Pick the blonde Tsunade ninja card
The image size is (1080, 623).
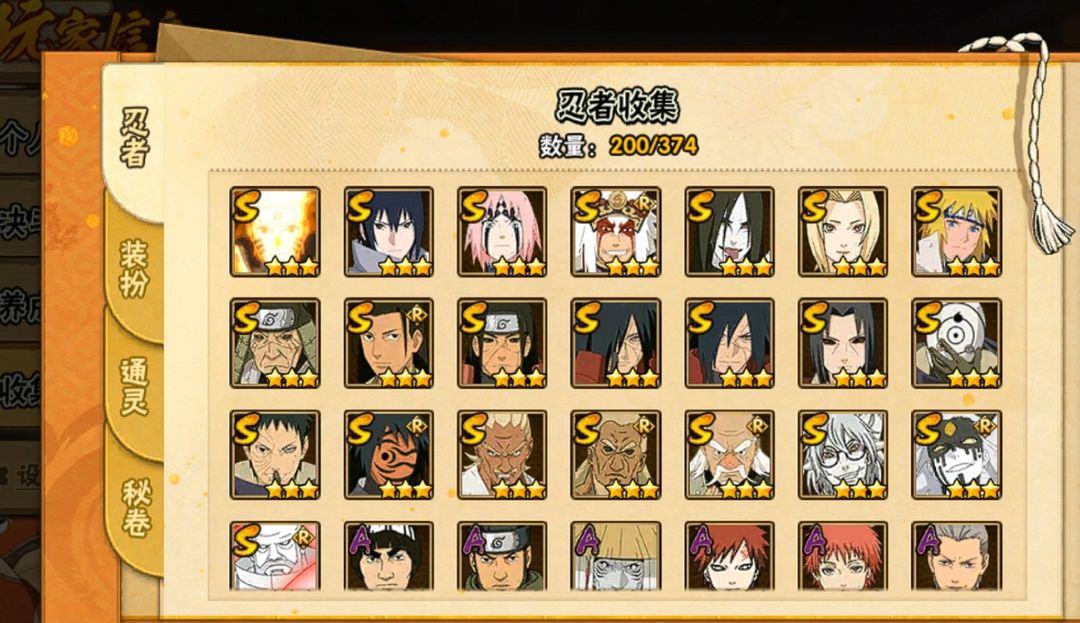coord(843,231)
